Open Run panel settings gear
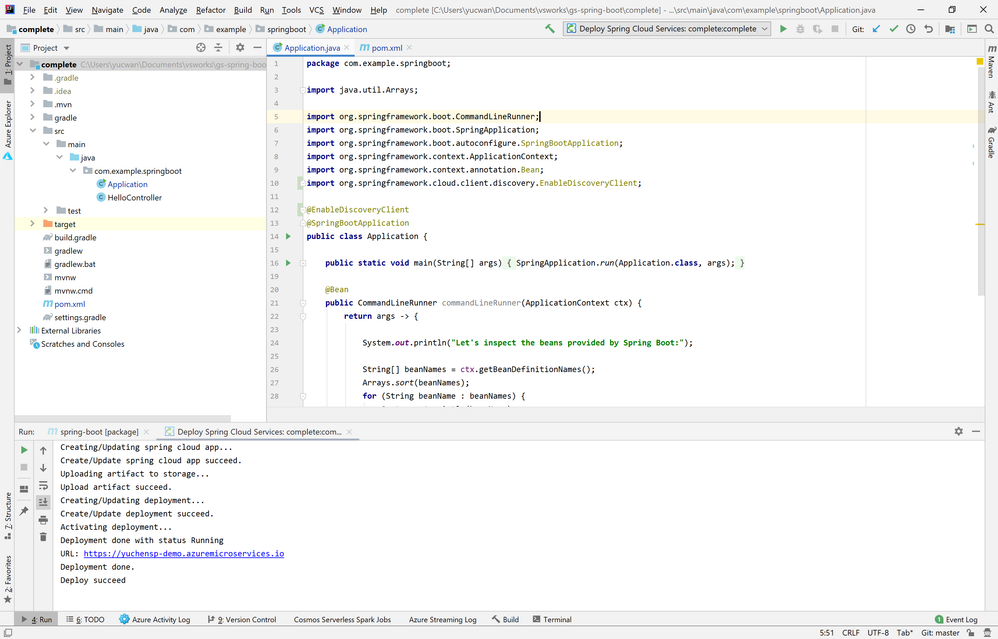This screenshot has width=998, height=639. pos(959,431)
